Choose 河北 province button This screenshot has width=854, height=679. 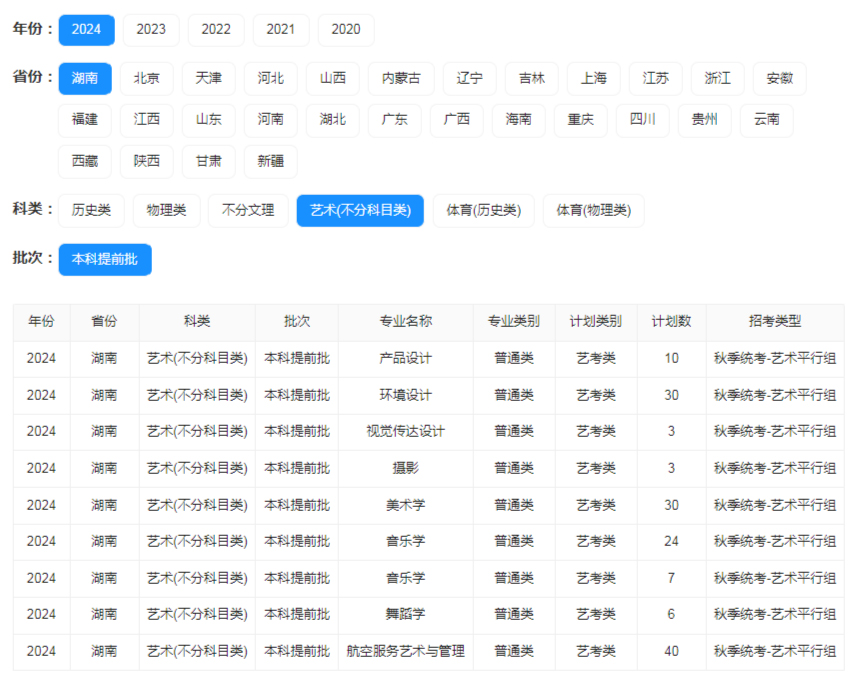271,78
